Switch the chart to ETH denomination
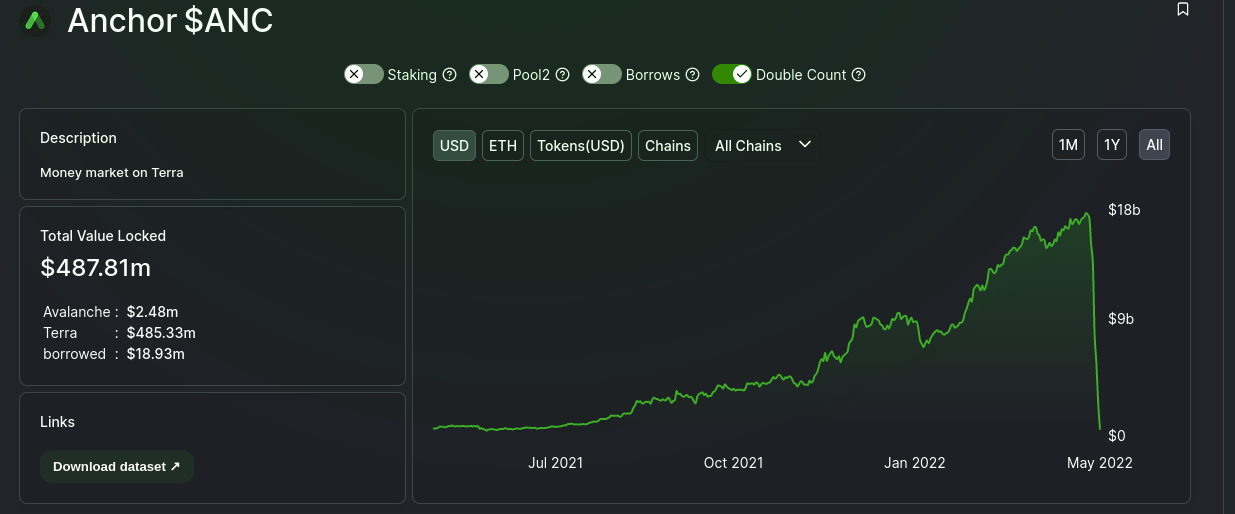Screen dimensions: 1235x514 503,145
